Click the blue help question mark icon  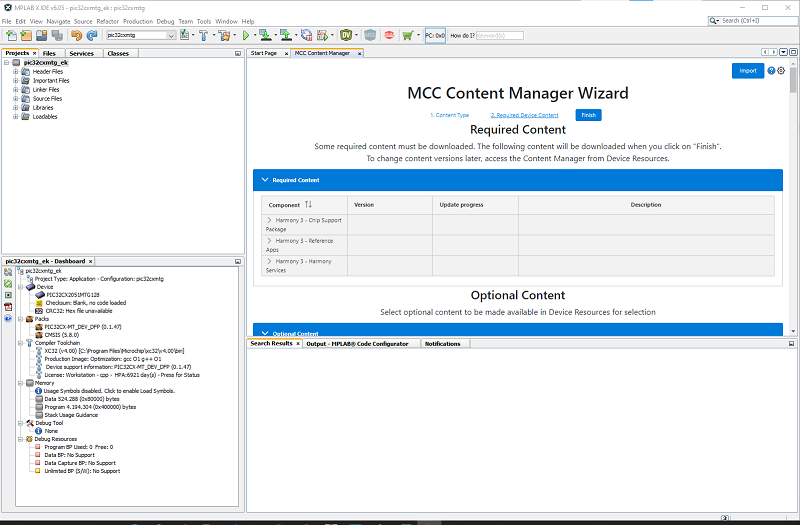coord(771,70)
